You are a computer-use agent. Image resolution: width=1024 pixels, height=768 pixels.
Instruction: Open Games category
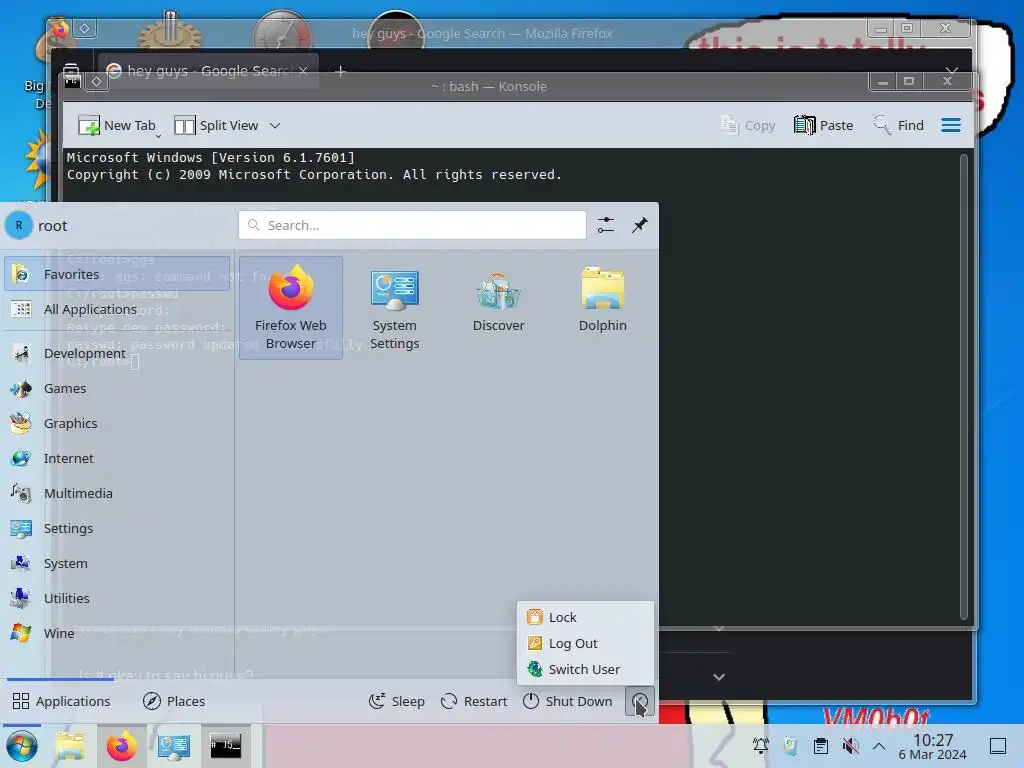click(x=117, y=388)
